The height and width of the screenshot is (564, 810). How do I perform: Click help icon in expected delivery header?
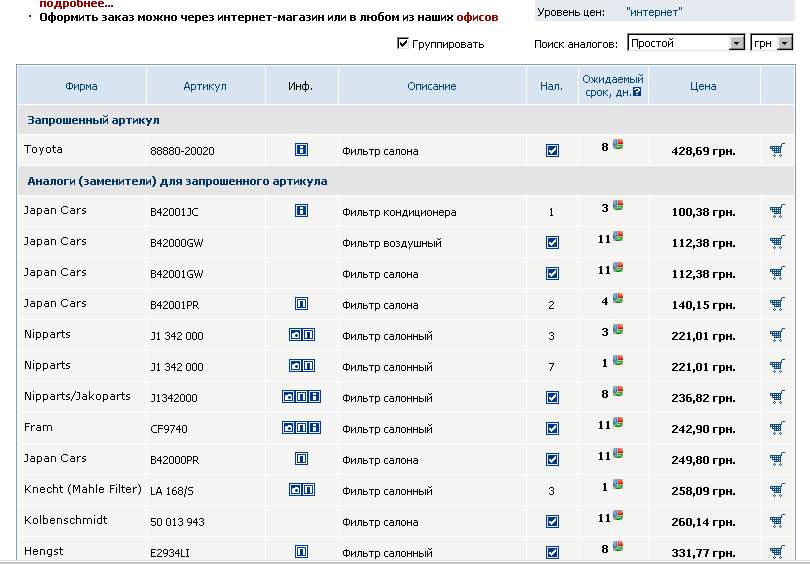(x=637, y=93)
